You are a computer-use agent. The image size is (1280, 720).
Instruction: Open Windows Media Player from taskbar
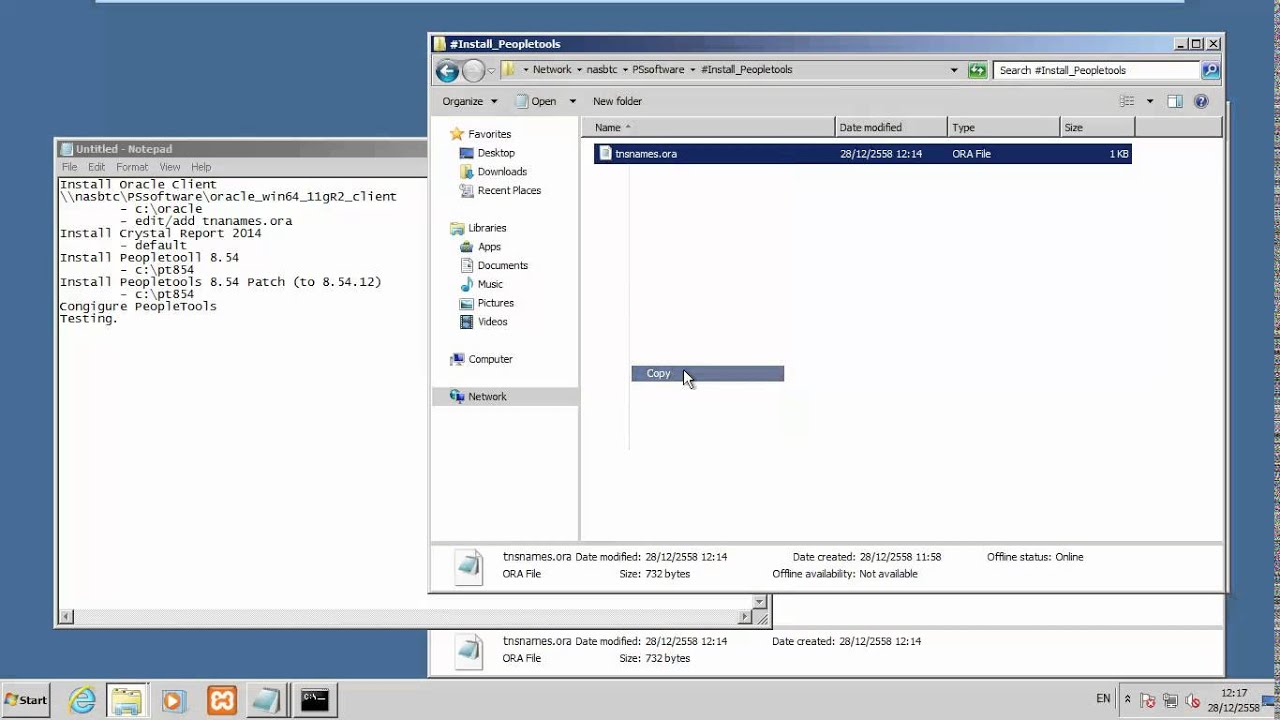pyautogui.click(x=174, y=701)
